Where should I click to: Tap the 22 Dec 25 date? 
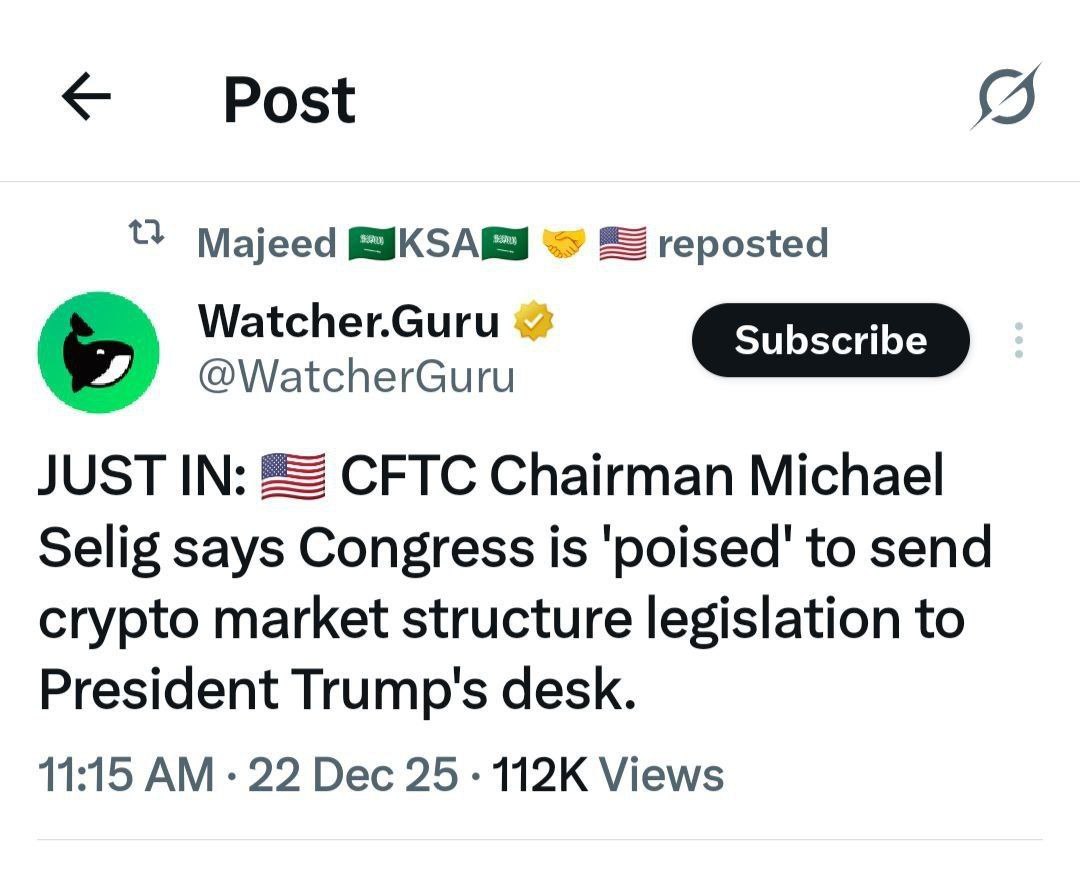tap(352, 775)
